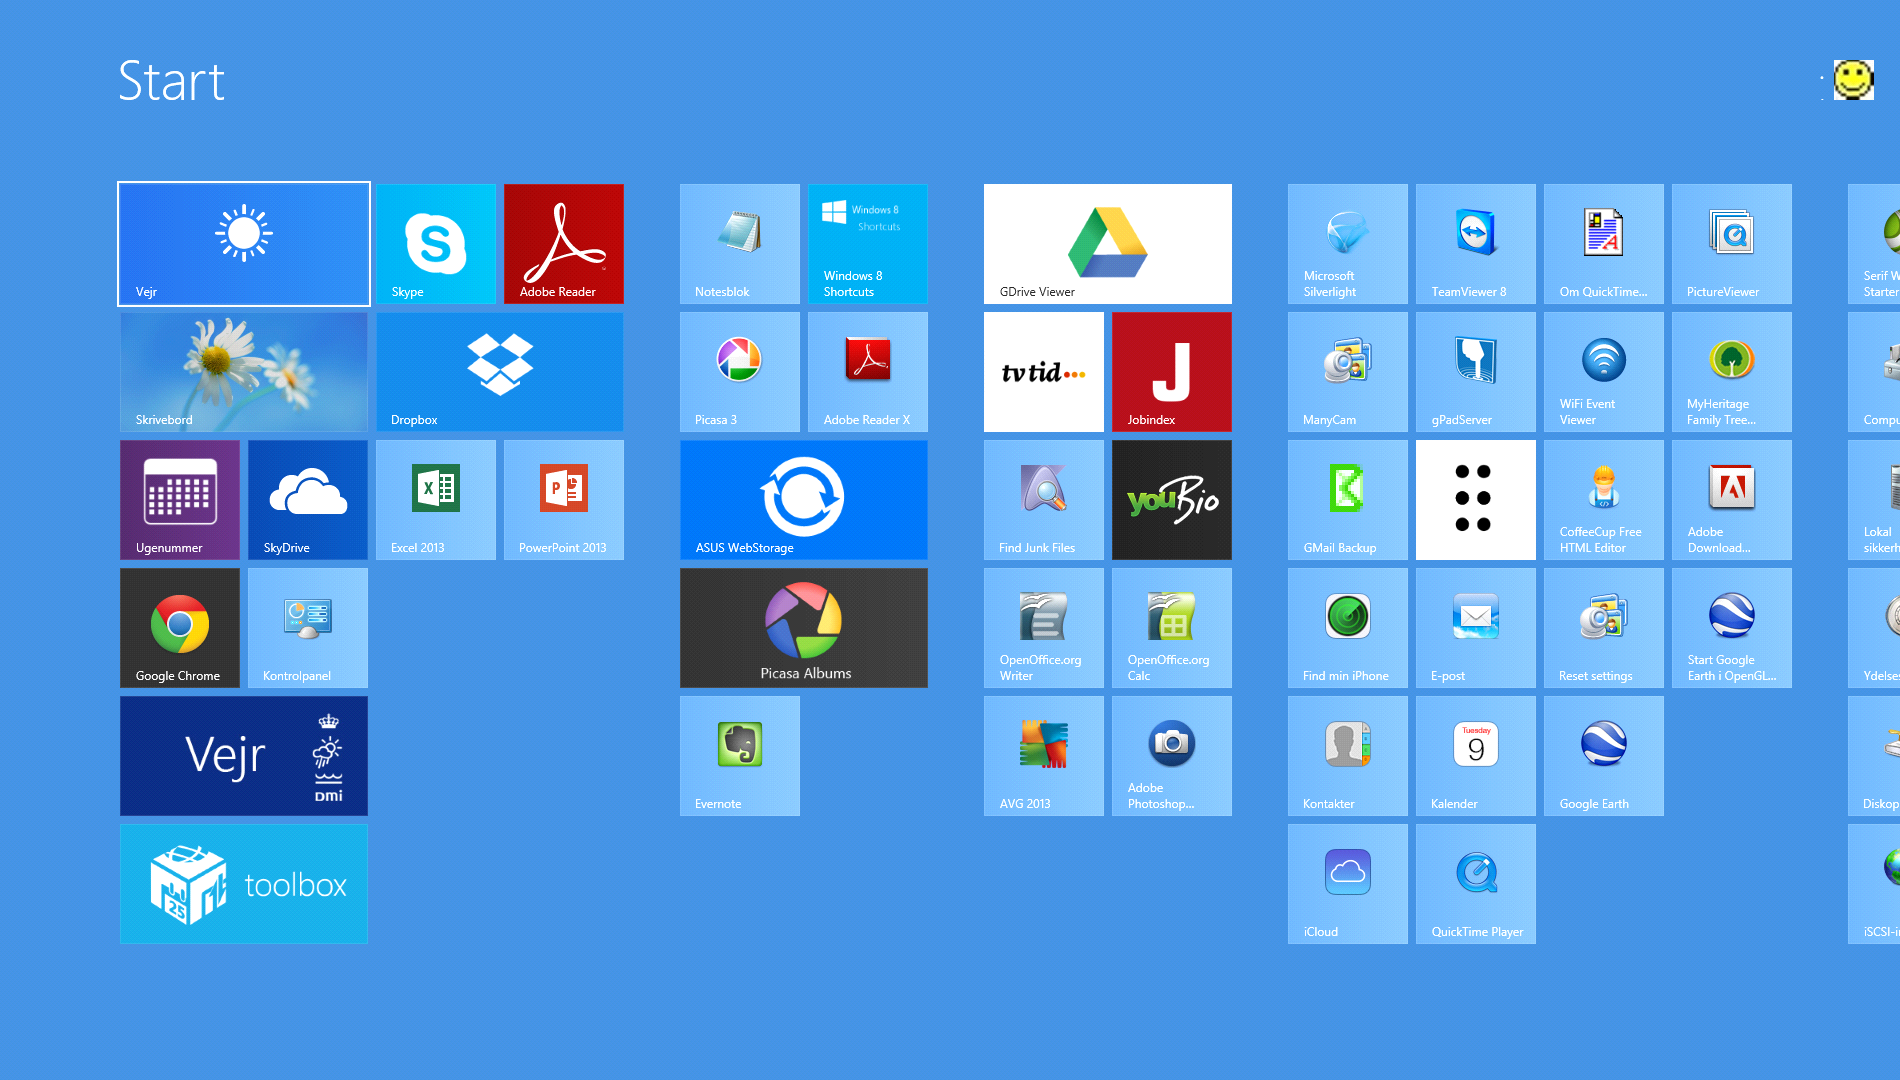Open WiFi Event Viewer

pos(1604,372)
